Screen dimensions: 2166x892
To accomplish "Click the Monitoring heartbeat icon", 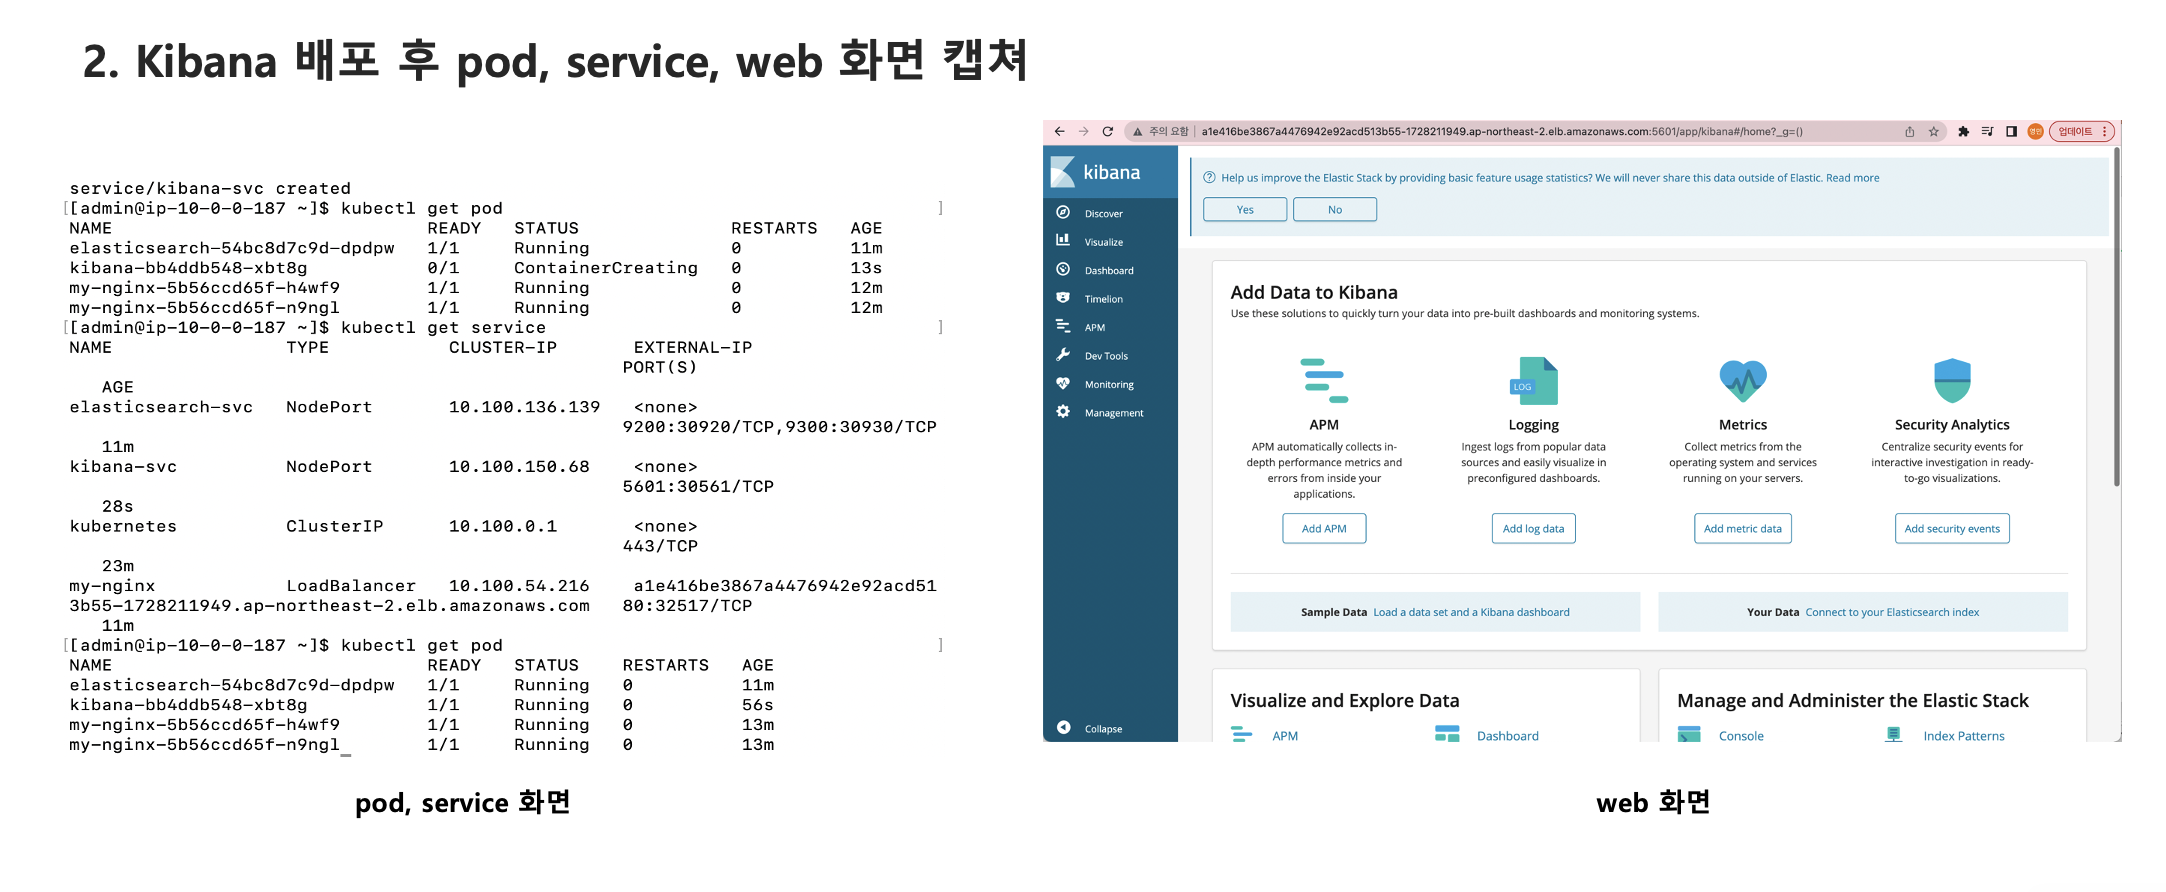I will (1063, 384).
